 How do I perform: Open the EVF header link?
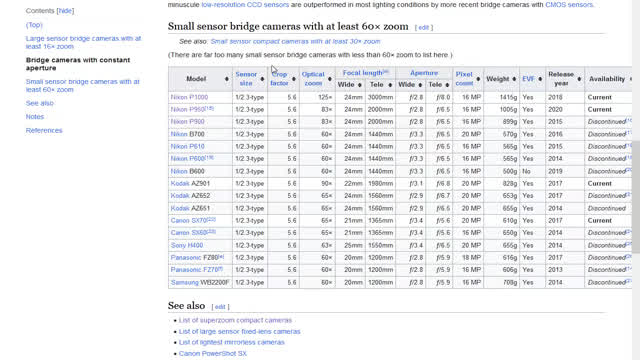click(x=528, y=79)
